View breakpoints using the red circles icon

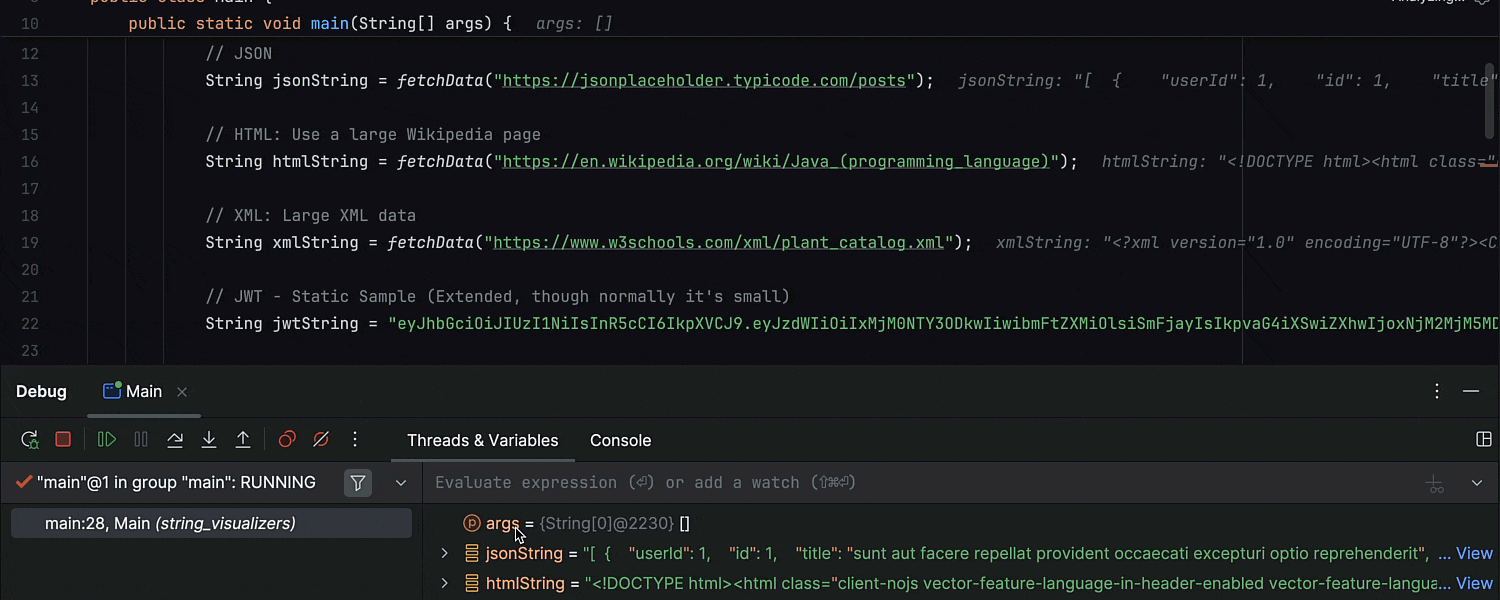tap(287, 440)
